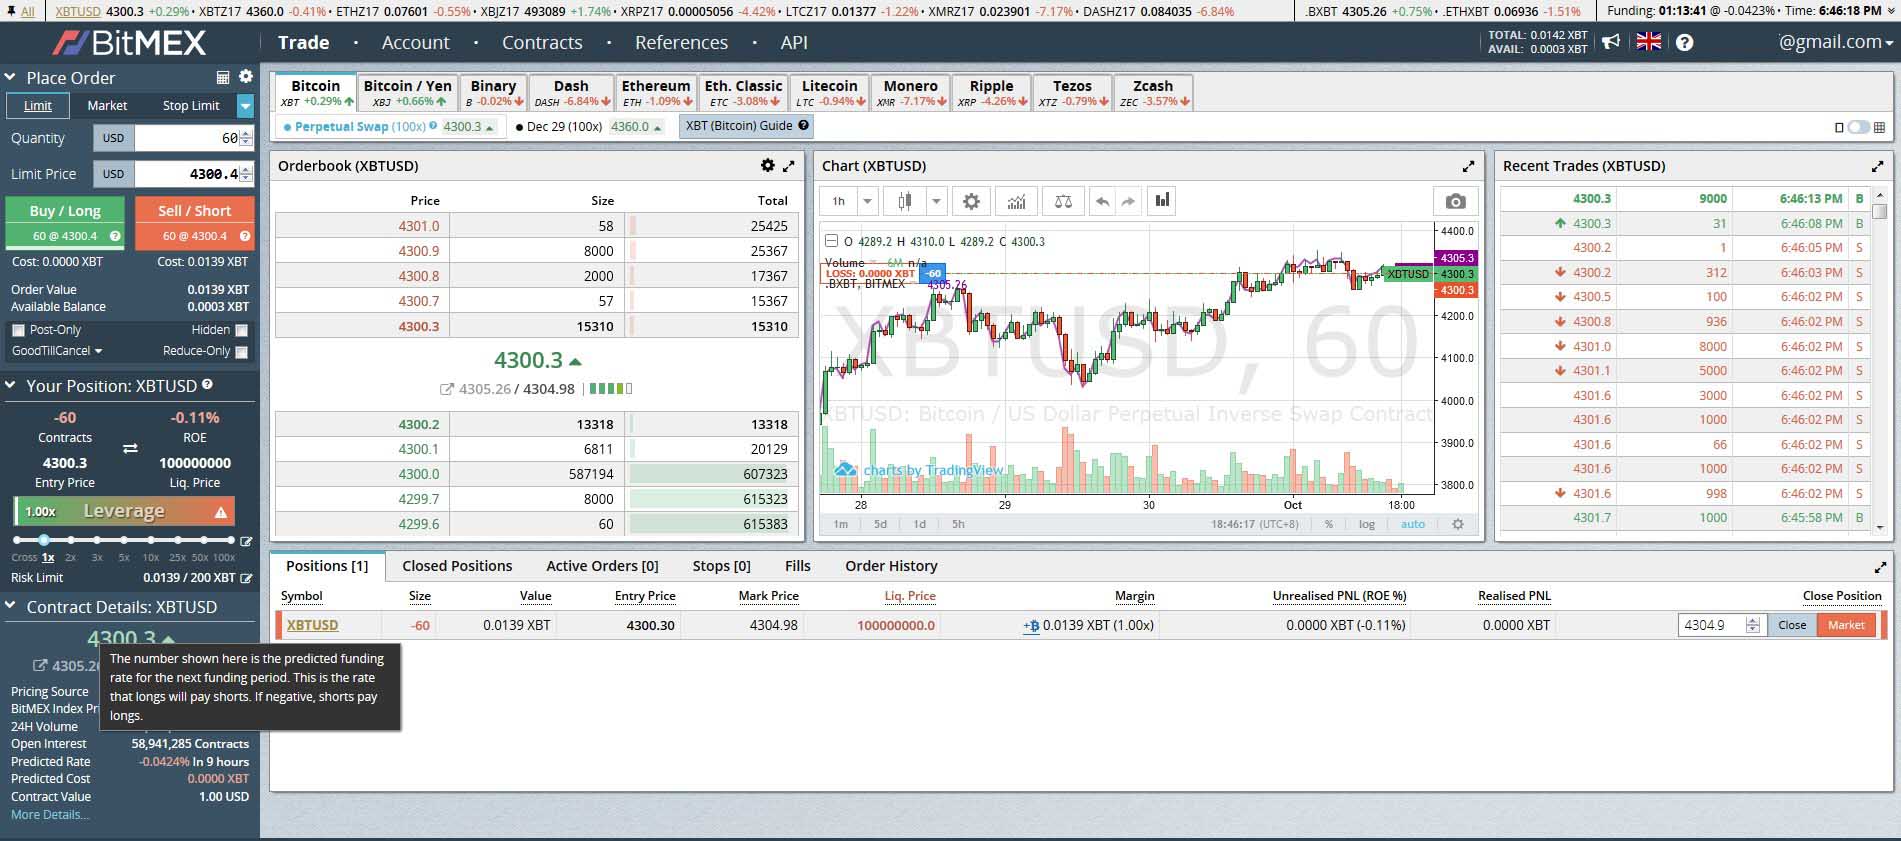Change language via UK flag icon
The height and width of the screenshot is (841, 1901).
pos(1648,42)
